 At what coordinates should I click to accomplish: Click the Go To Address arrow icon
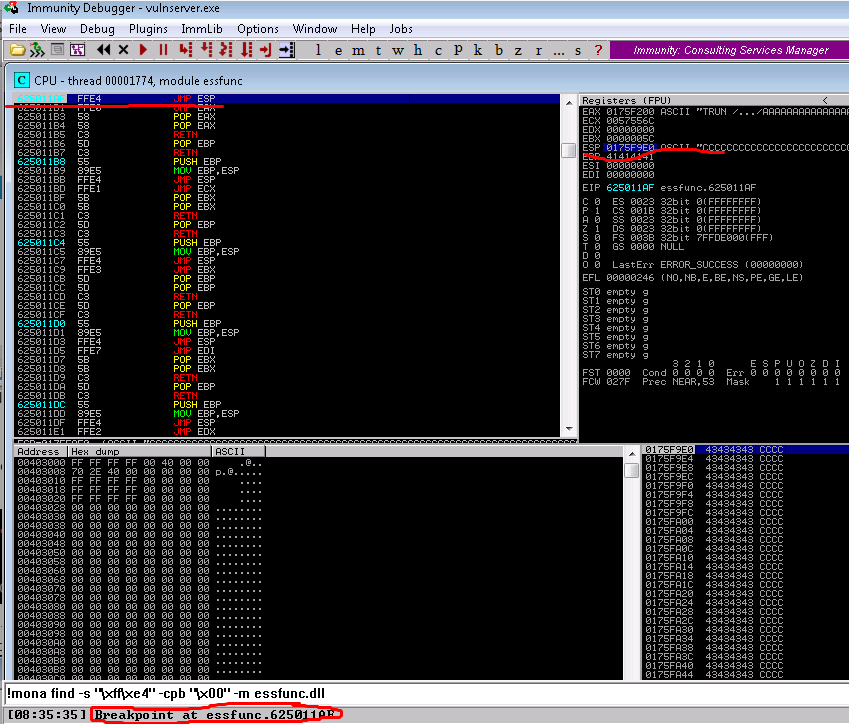tap(286, 50)
